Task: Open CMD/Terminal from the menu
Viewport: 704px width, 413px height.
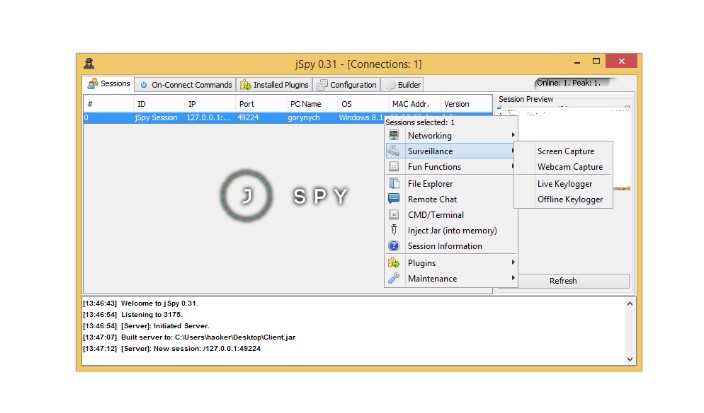Action: (451, 215)
